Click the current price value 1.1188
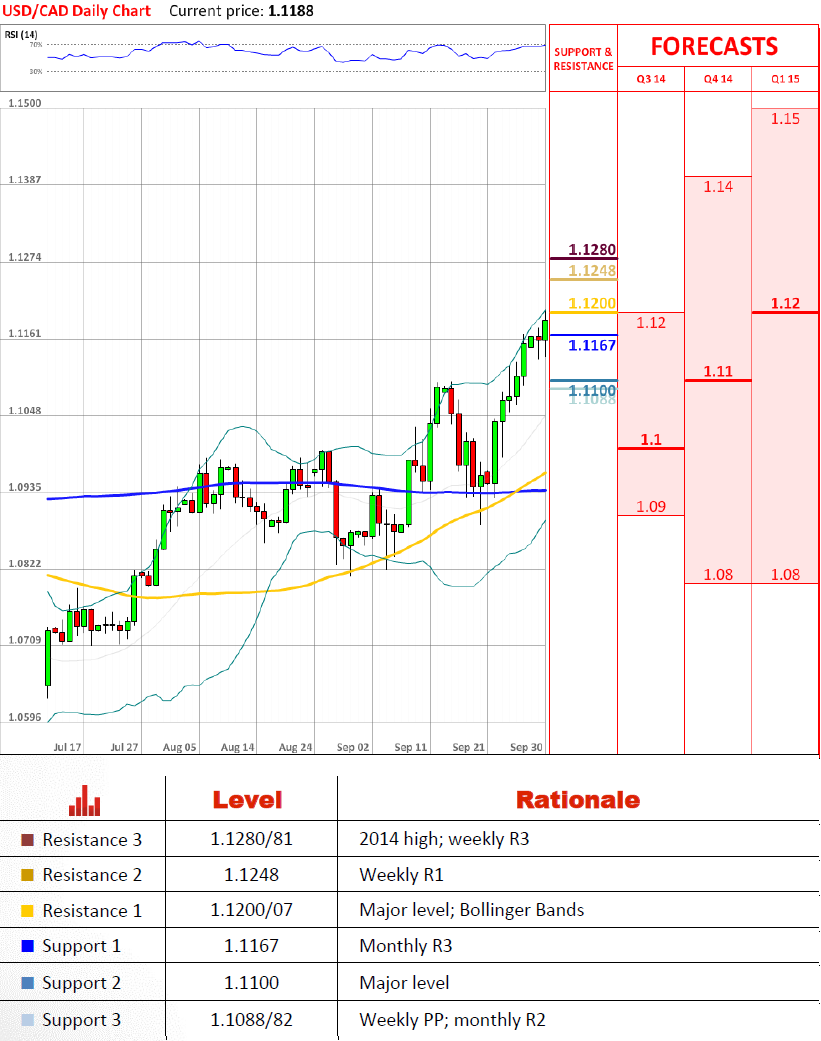This screenshot has height=1041, width=821. coord(291,11)
